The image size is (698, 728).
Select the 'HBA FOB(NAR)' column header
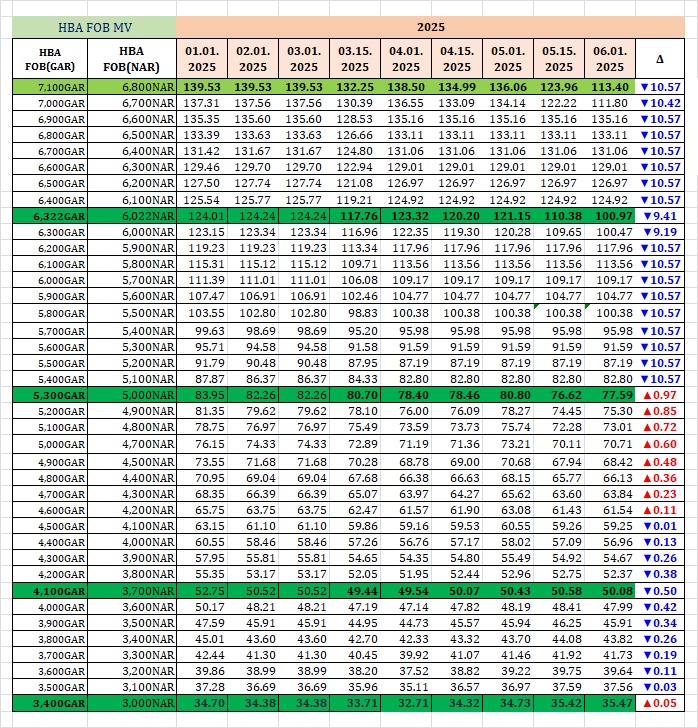tap(132, 59)
